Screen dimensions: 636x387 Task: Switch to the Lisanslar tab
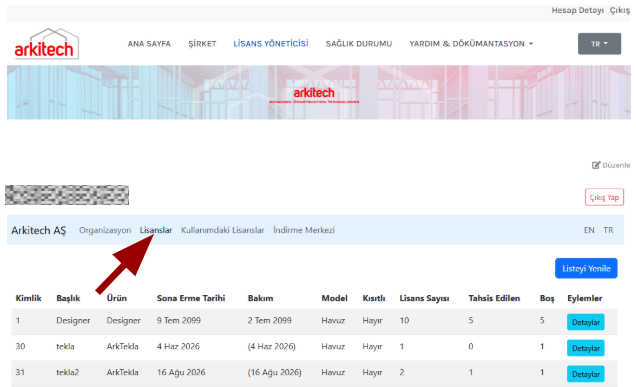pos(156,230)
